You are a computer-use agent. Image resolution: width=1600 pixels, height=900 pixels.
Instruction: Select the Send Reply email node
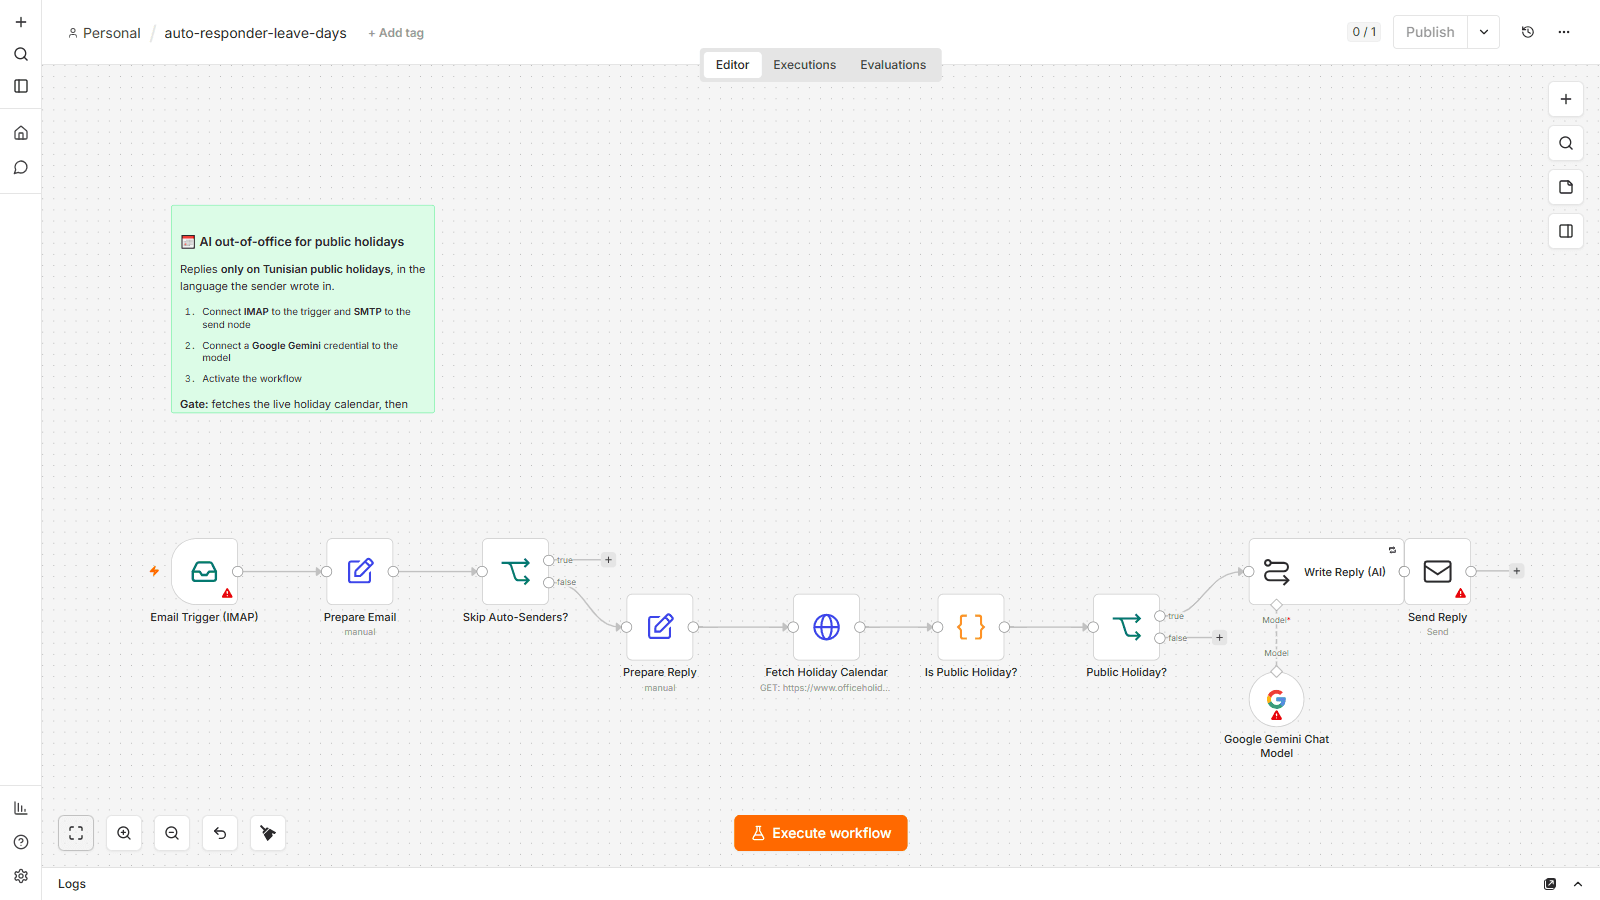pyautogui.click(x=1437, y=571)
